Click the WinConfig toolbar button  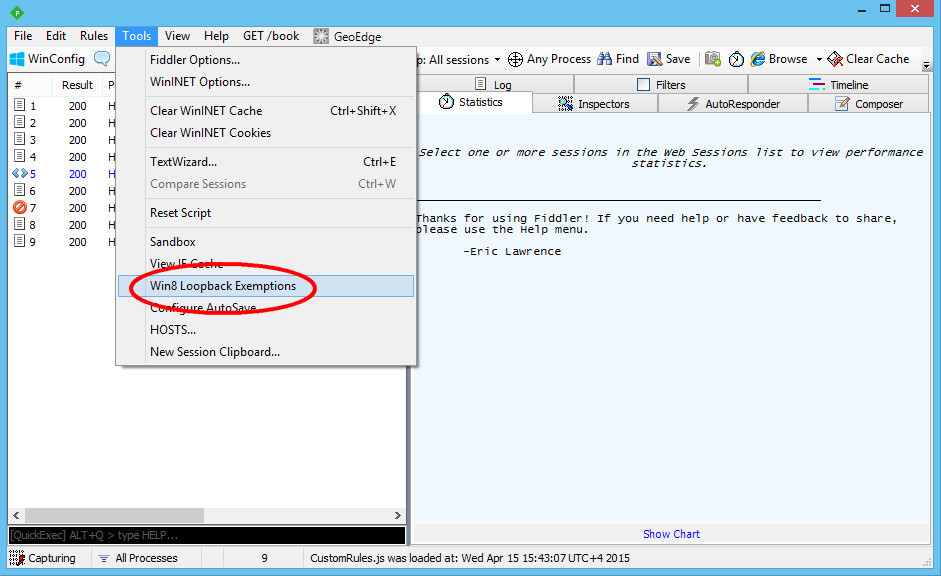[x=47, y=59]
